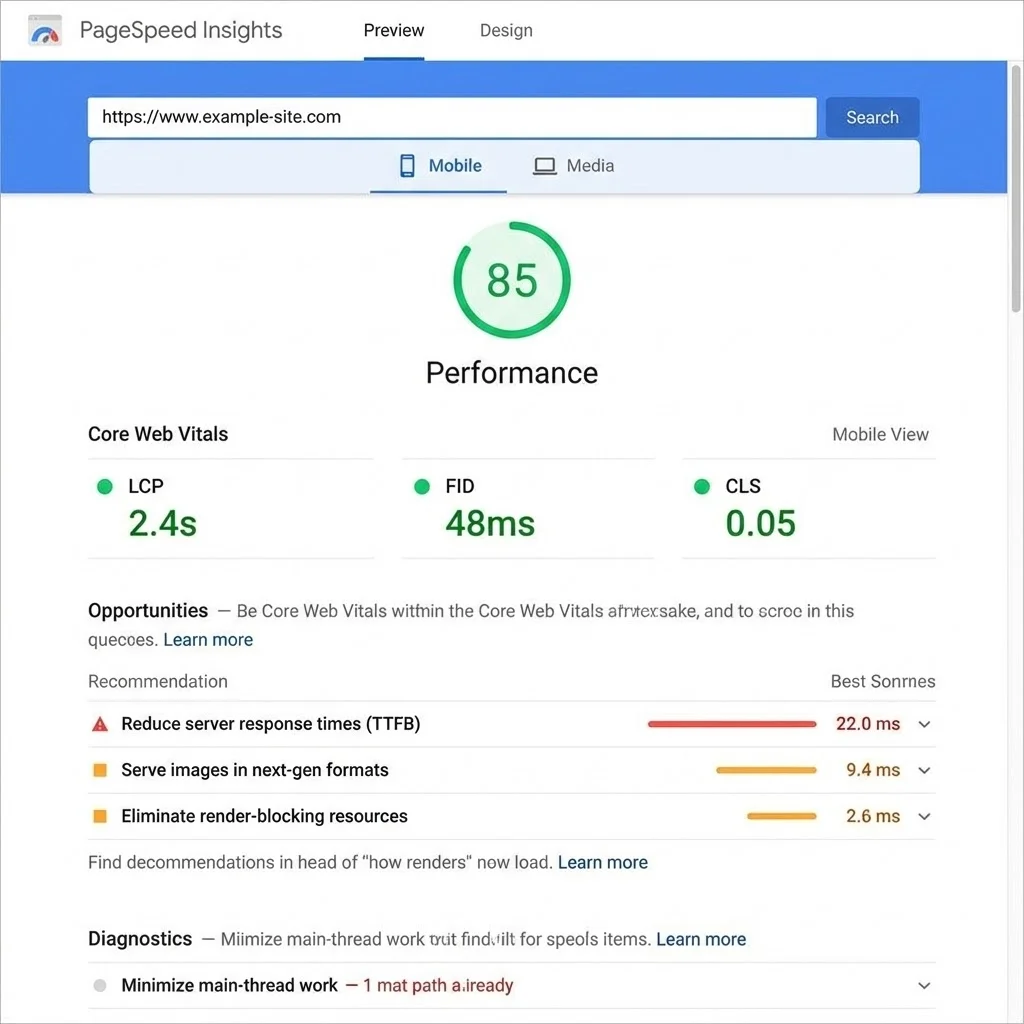The image size is (1024, 1024).
Task: Expand the Reduce server response times row
Action: click(x=924, y=723)
